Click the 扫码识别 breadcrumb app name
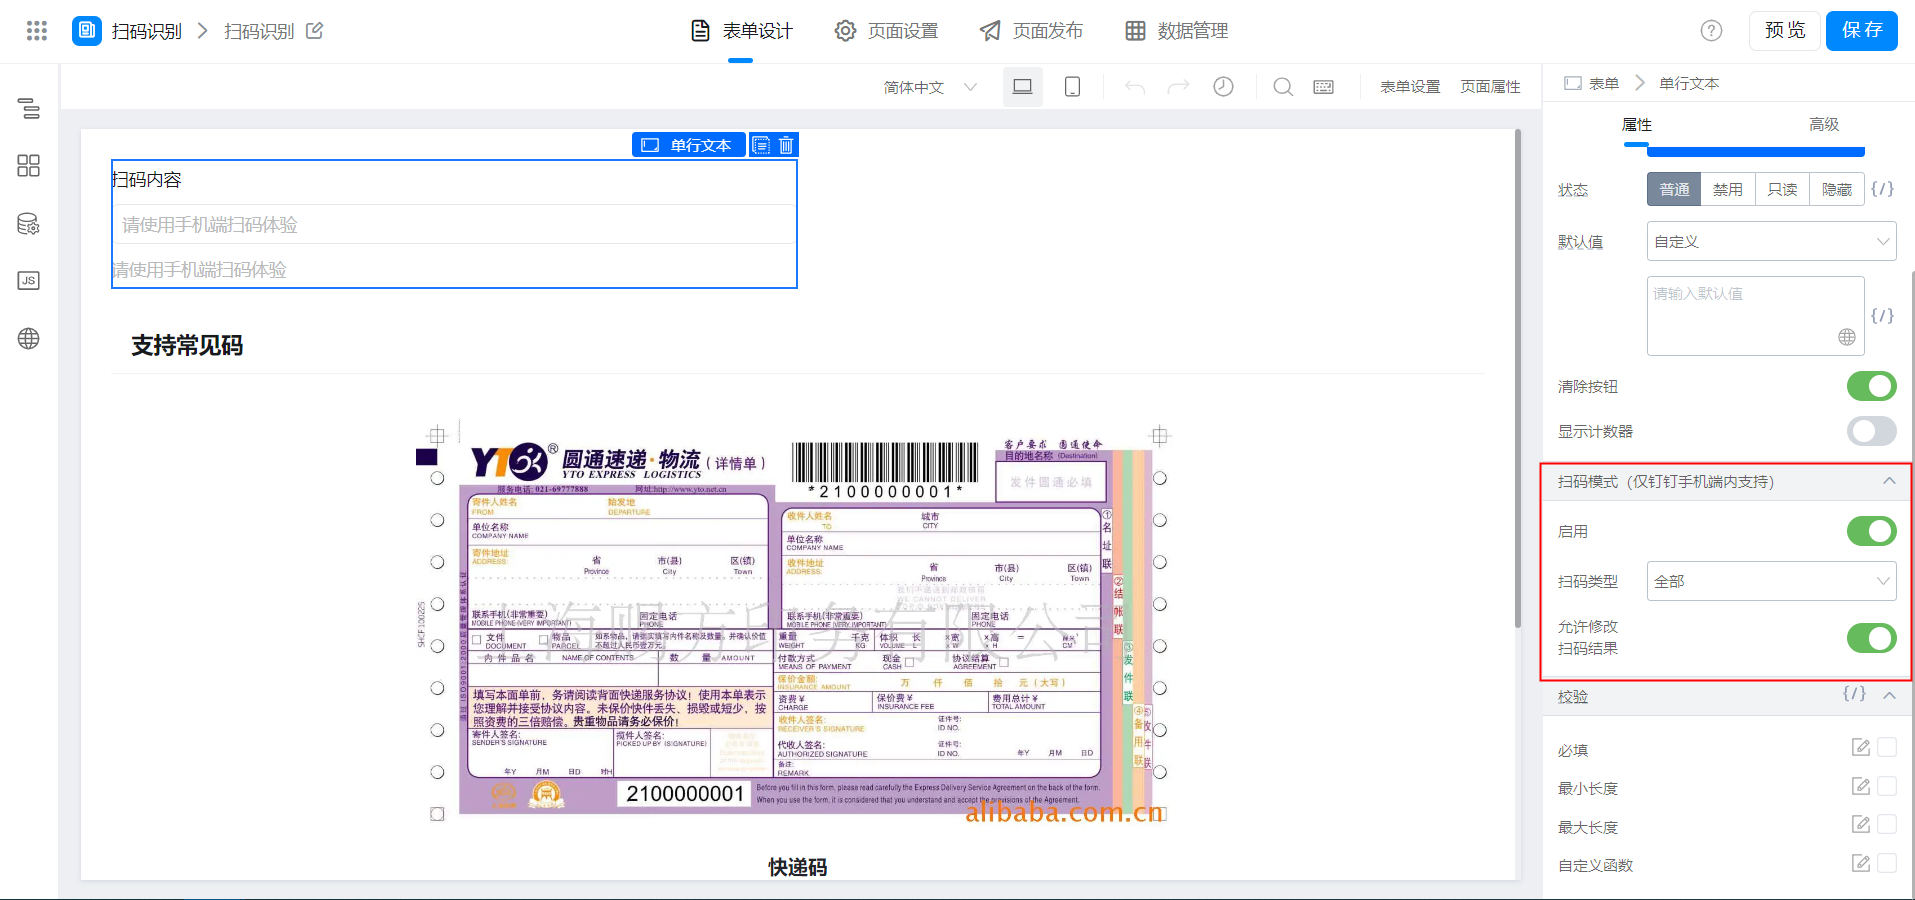 [146, 31]
